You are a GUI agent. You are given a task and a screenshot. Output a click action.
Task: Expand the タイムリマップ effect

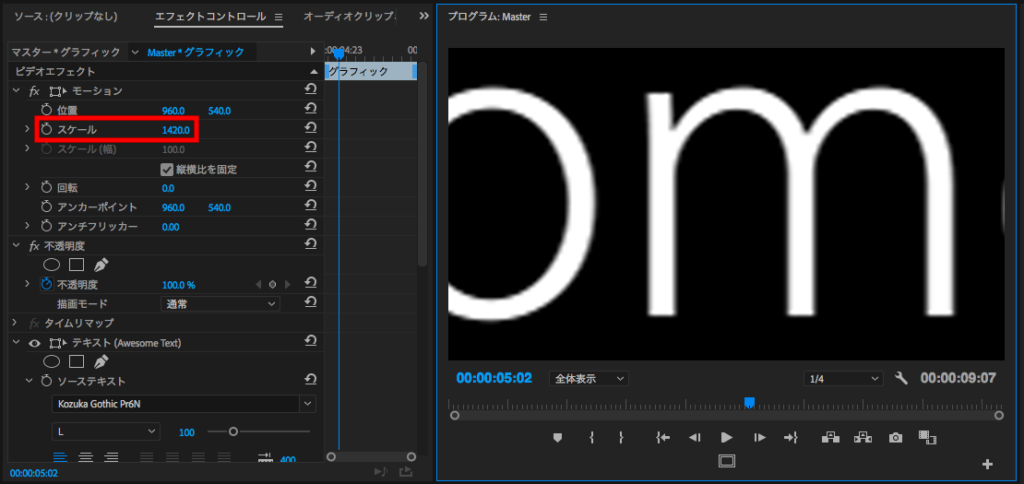tap(16, 323)
